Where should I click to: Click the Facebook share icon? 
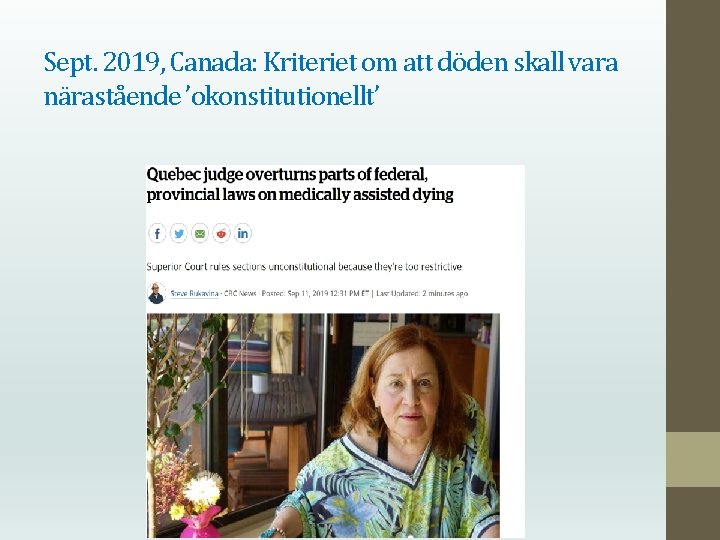[157, 233]
